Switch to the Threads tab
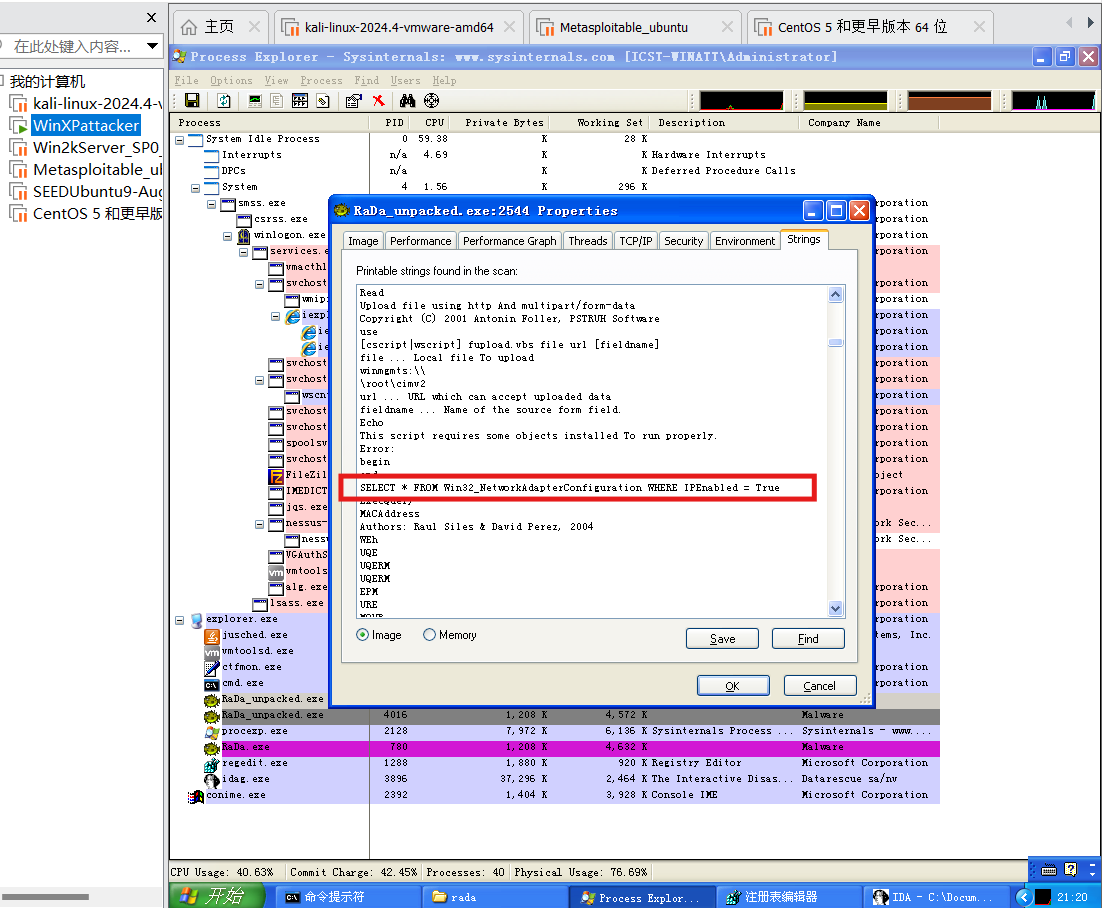1102x908 pixels. (x=588, y=241)
